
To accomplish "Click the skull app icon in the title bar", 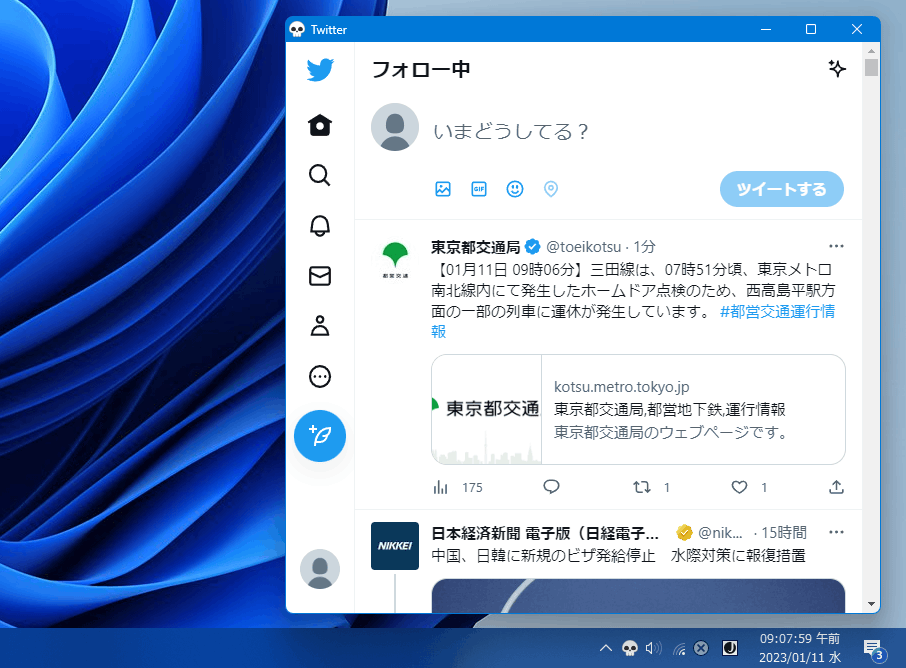I will click(297, 29).
